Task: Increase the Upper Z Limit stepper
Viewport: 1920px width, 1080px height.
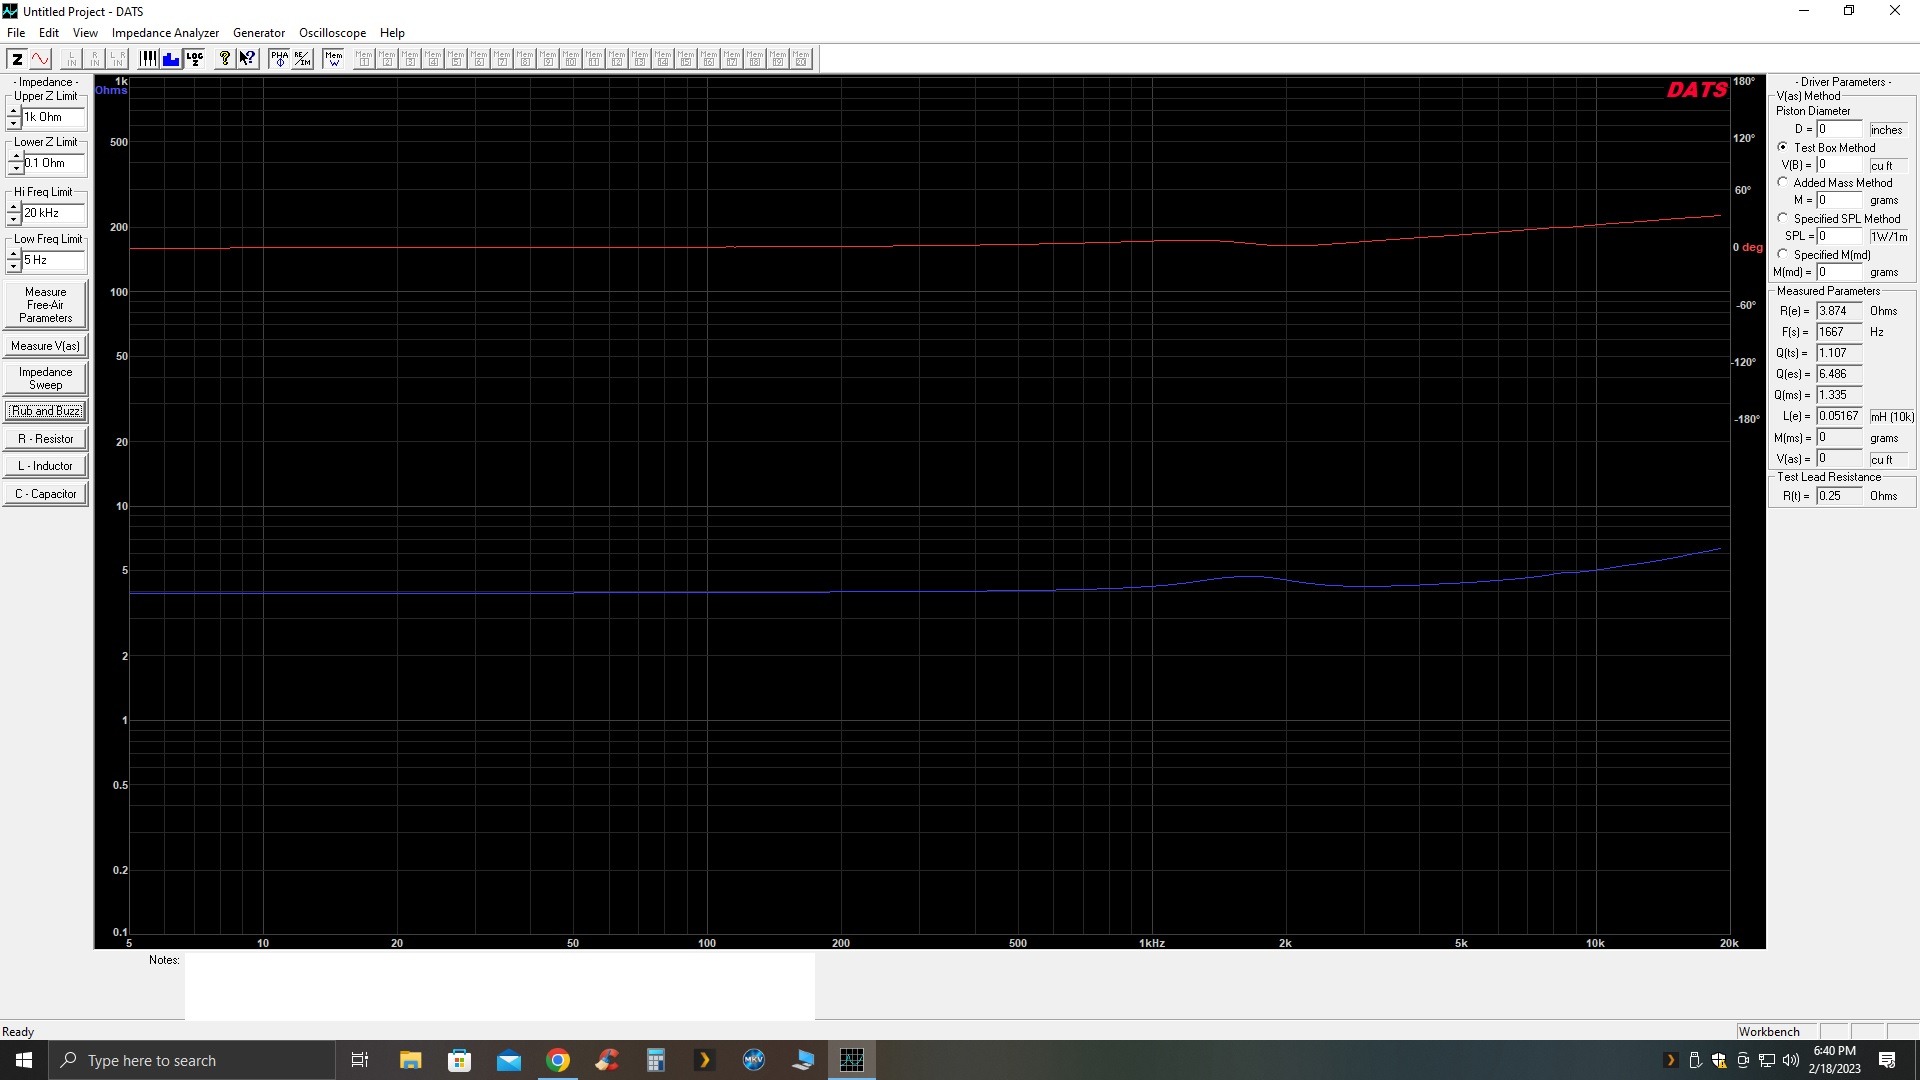Action: [13, 112]
